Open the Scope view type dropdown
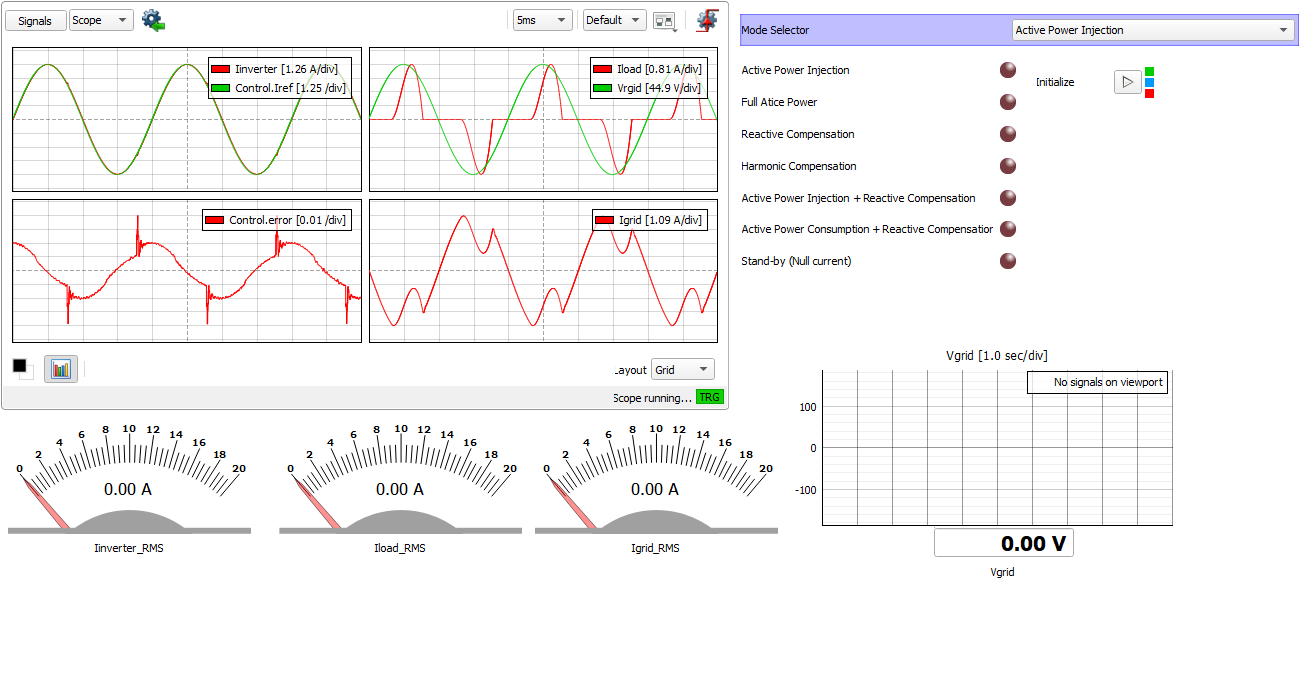Image resolution: width=1302 pixels, height=678 pixels. (x=101, y=20)
